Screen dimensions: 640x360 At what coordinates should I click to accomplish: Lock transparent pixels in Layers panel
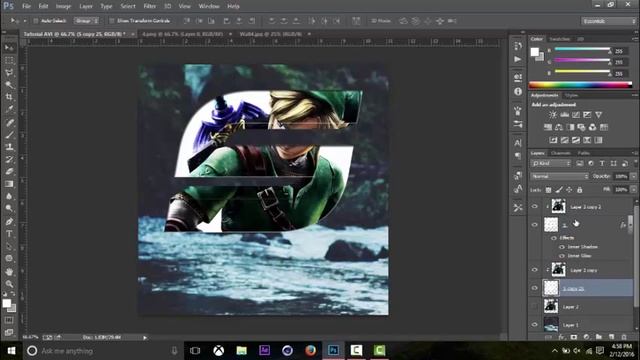point(549,190)
